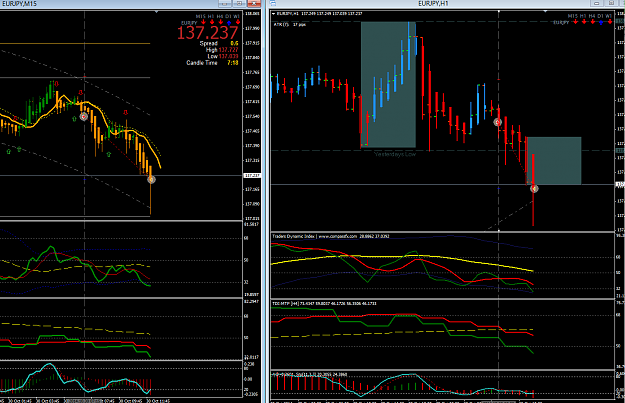
Task: Click the TDI MTF indicator label
Action: [x=324, y=303]
